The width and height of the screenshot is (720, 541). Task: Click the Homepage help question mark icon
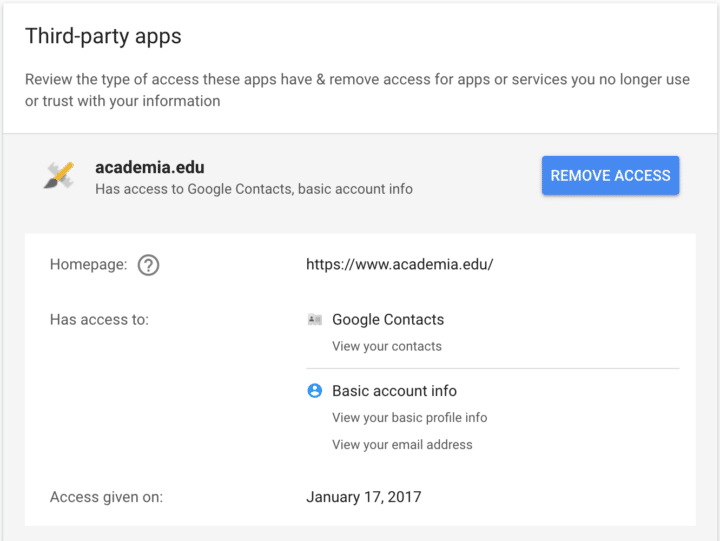[148, 265]
